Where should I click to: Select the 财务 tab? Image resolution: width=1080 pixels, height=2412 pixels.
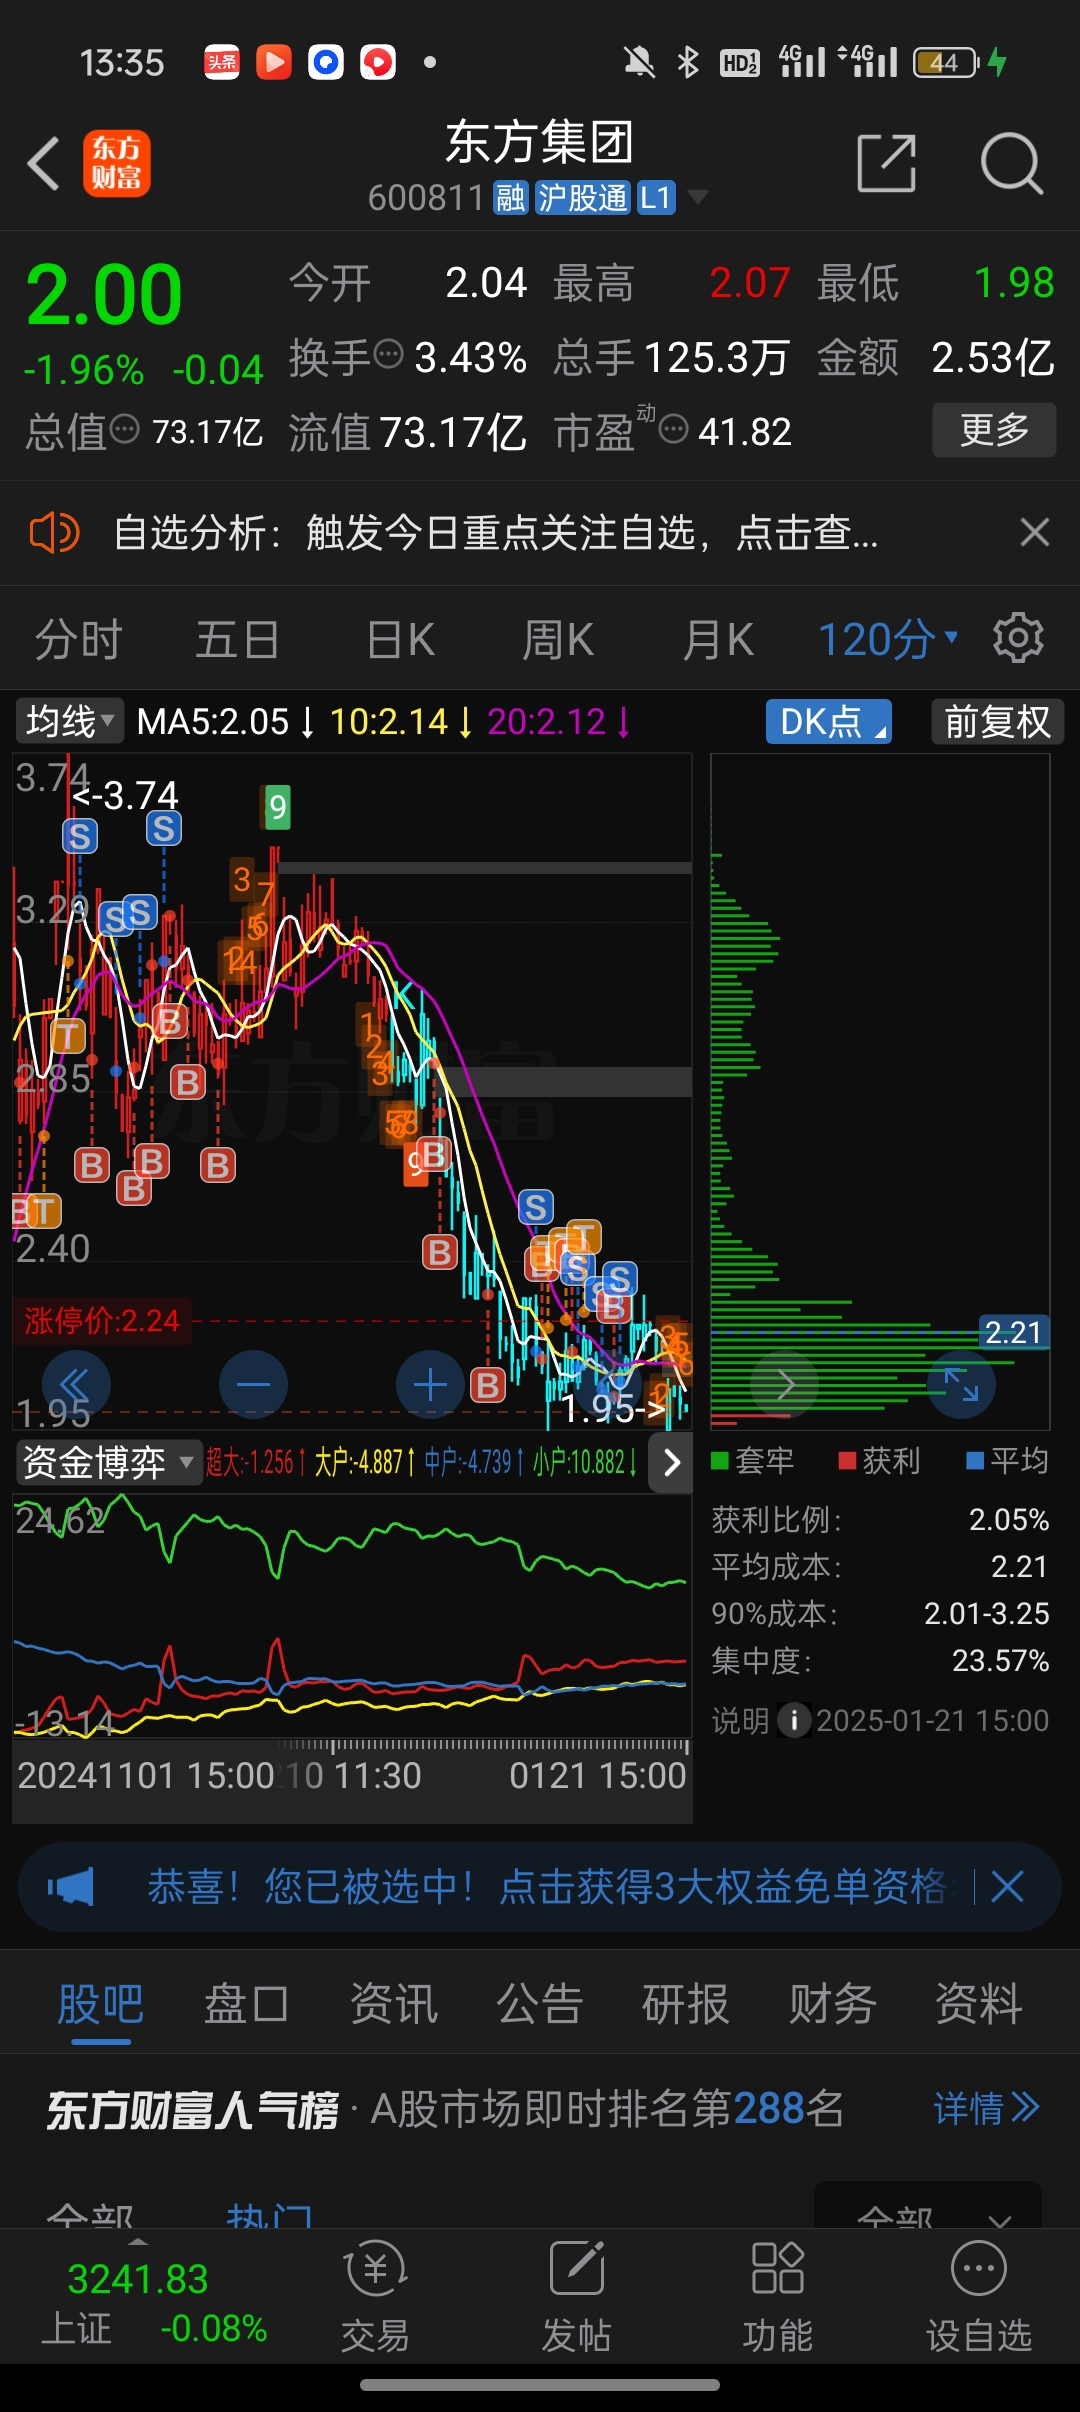832,2003
